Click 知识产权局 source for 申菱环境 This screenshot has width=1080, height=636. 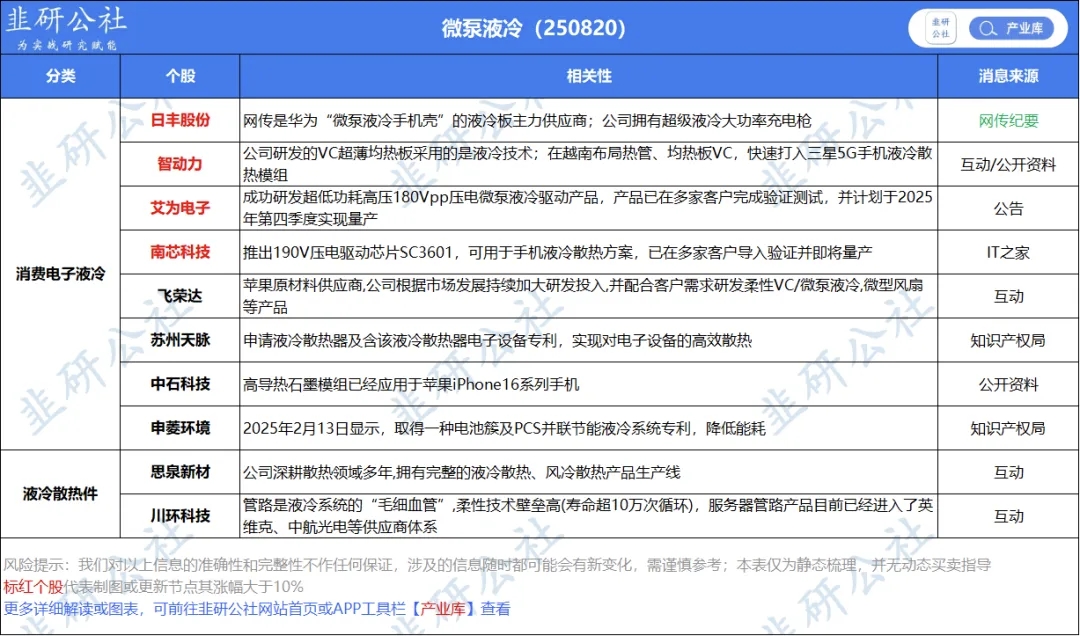pyautogui.click(x=1008, y=429)
